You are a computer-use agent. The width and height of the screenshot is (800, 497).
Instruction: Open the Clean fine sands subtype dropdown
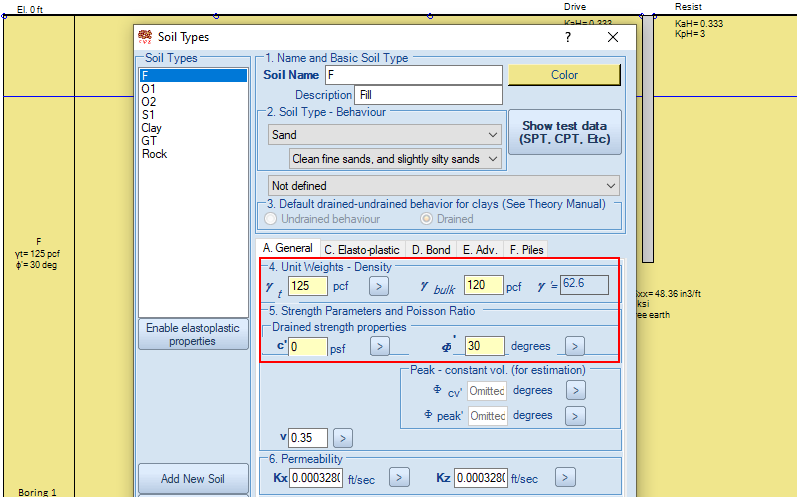395,159
